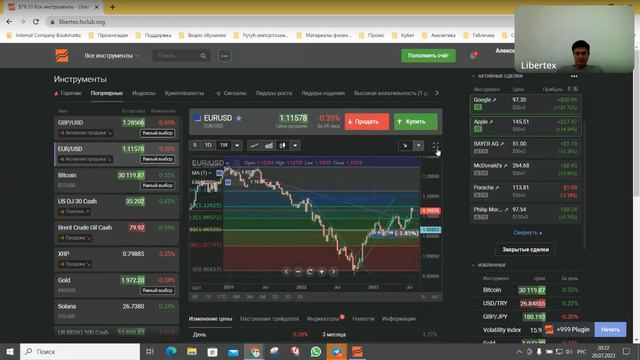
Task: Open Microsoft Edge from the taskbar
Action: (171, 351)
